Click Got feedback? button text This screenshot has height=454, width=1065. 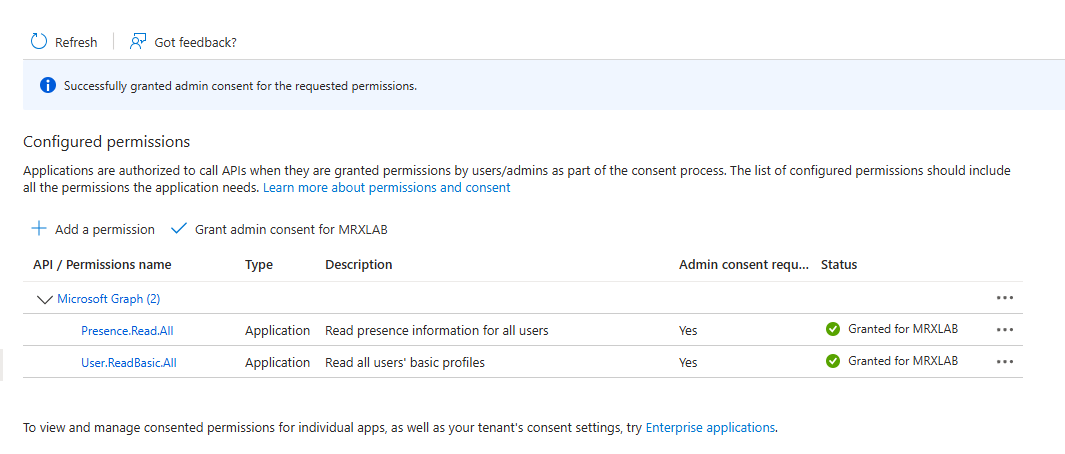[196, 42]
